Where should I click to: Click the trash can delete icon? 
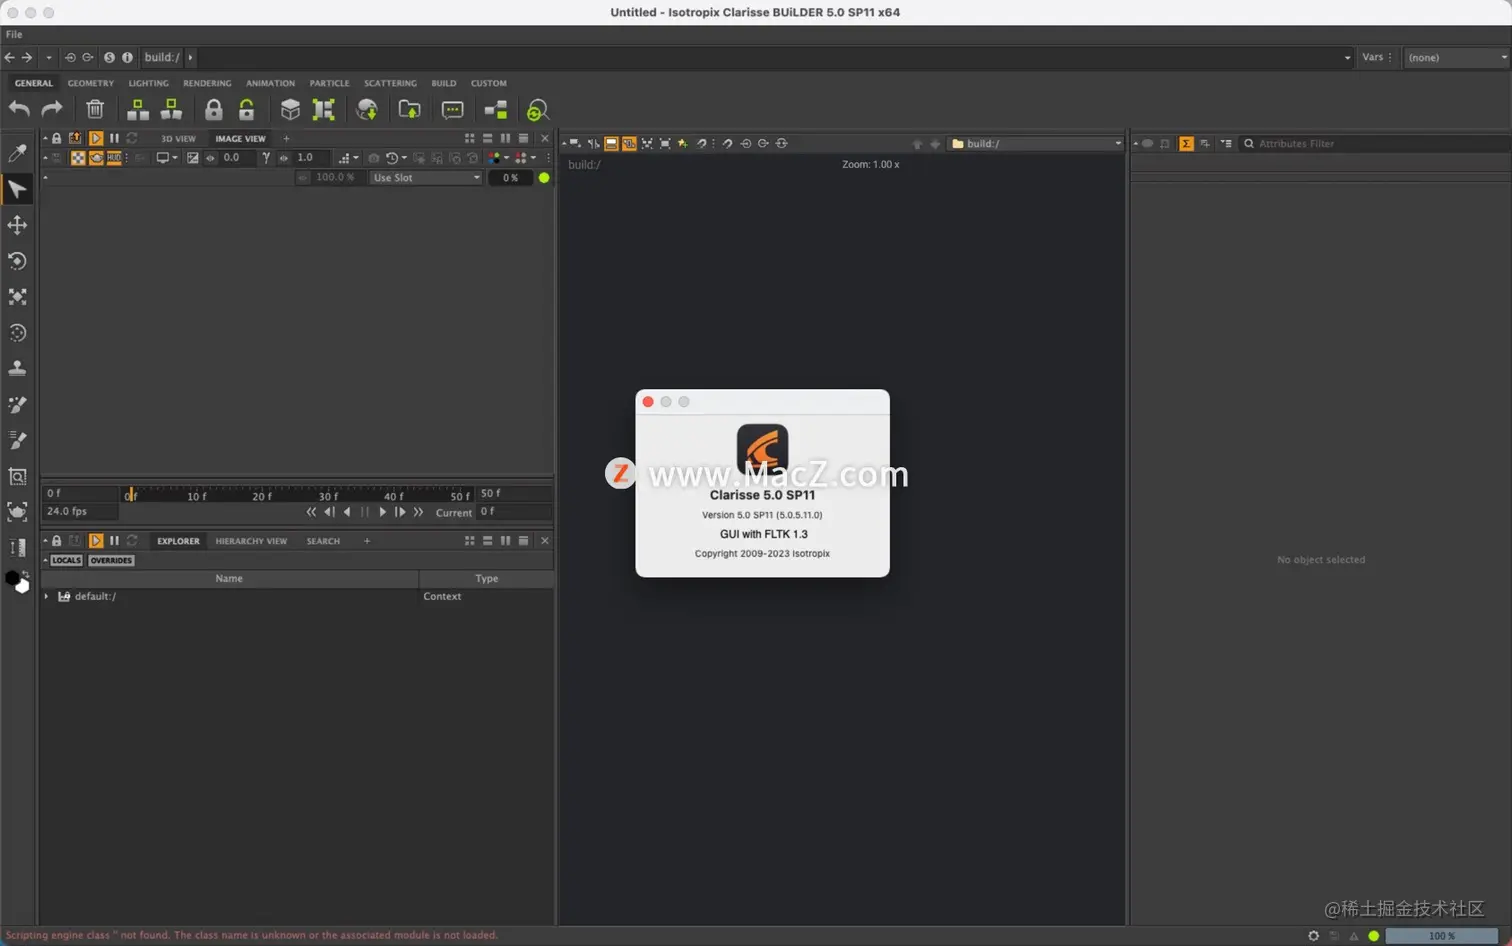click(x=95, y=109)
